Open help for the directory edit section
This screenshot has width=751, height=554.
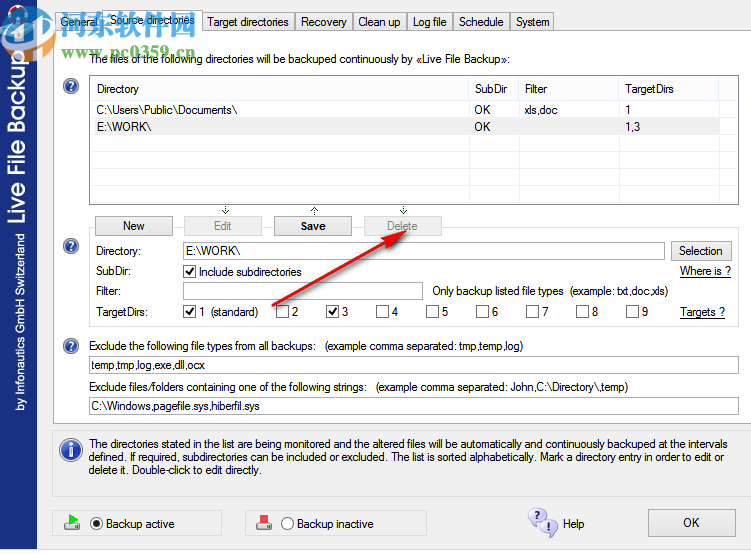click(71, 246)
